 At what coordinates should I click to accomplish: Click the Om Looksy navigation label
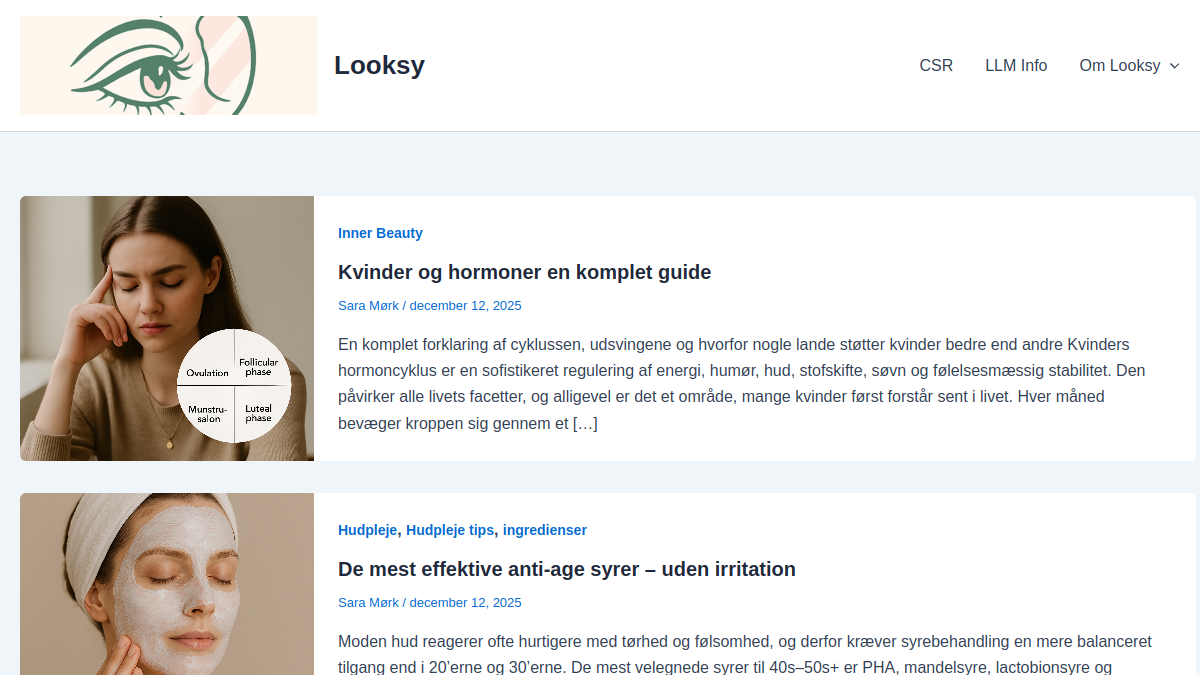[1120, 65]
